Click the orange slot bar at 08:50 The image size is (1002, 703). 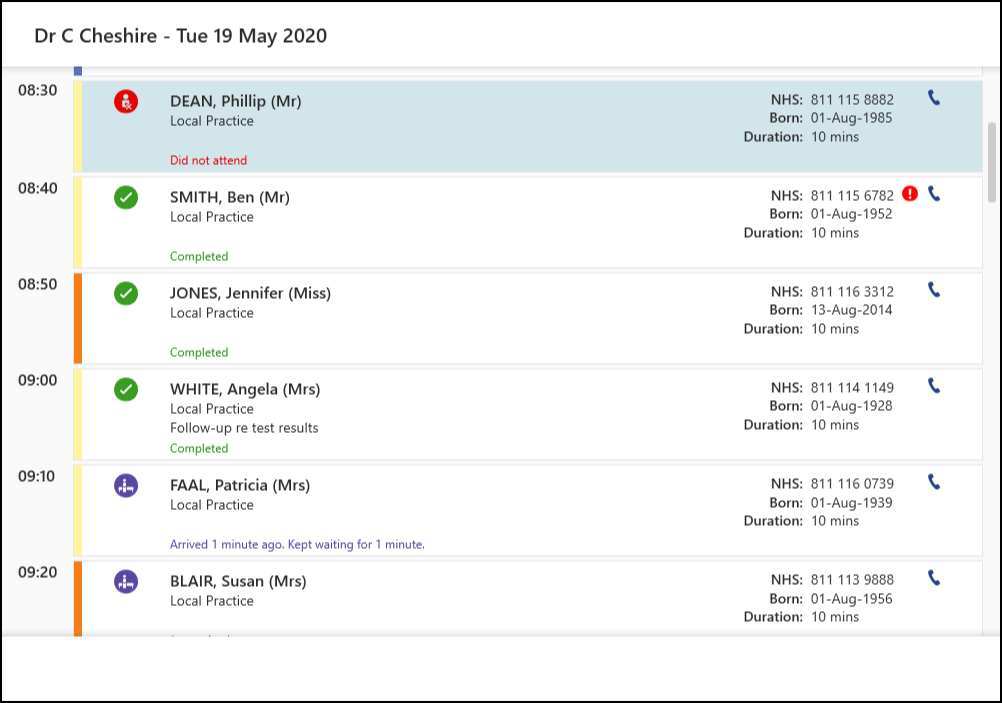point(78,318)
